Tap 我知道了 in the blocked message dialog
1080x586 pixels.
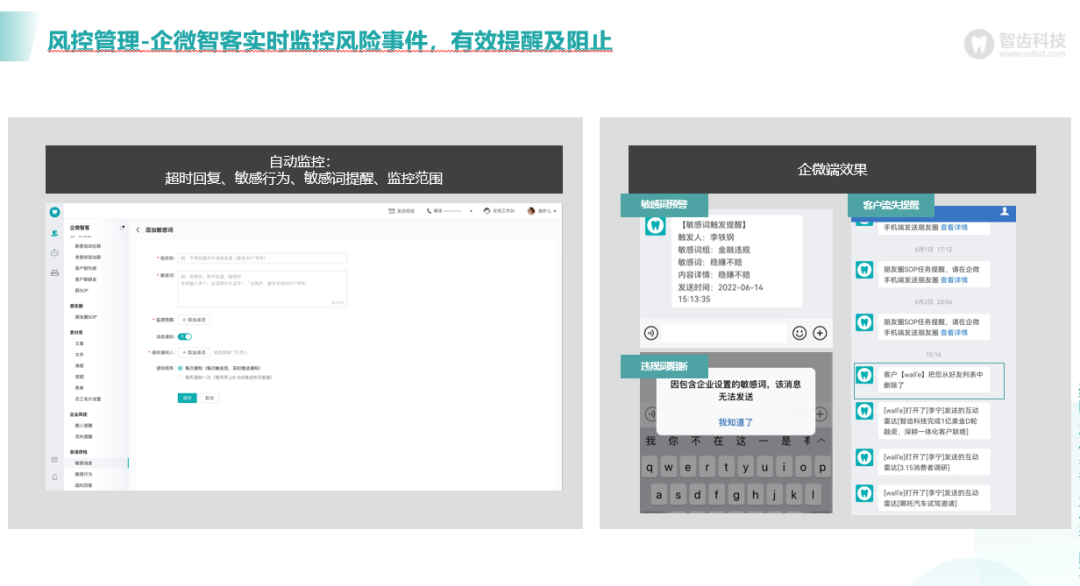coord(736,422)
